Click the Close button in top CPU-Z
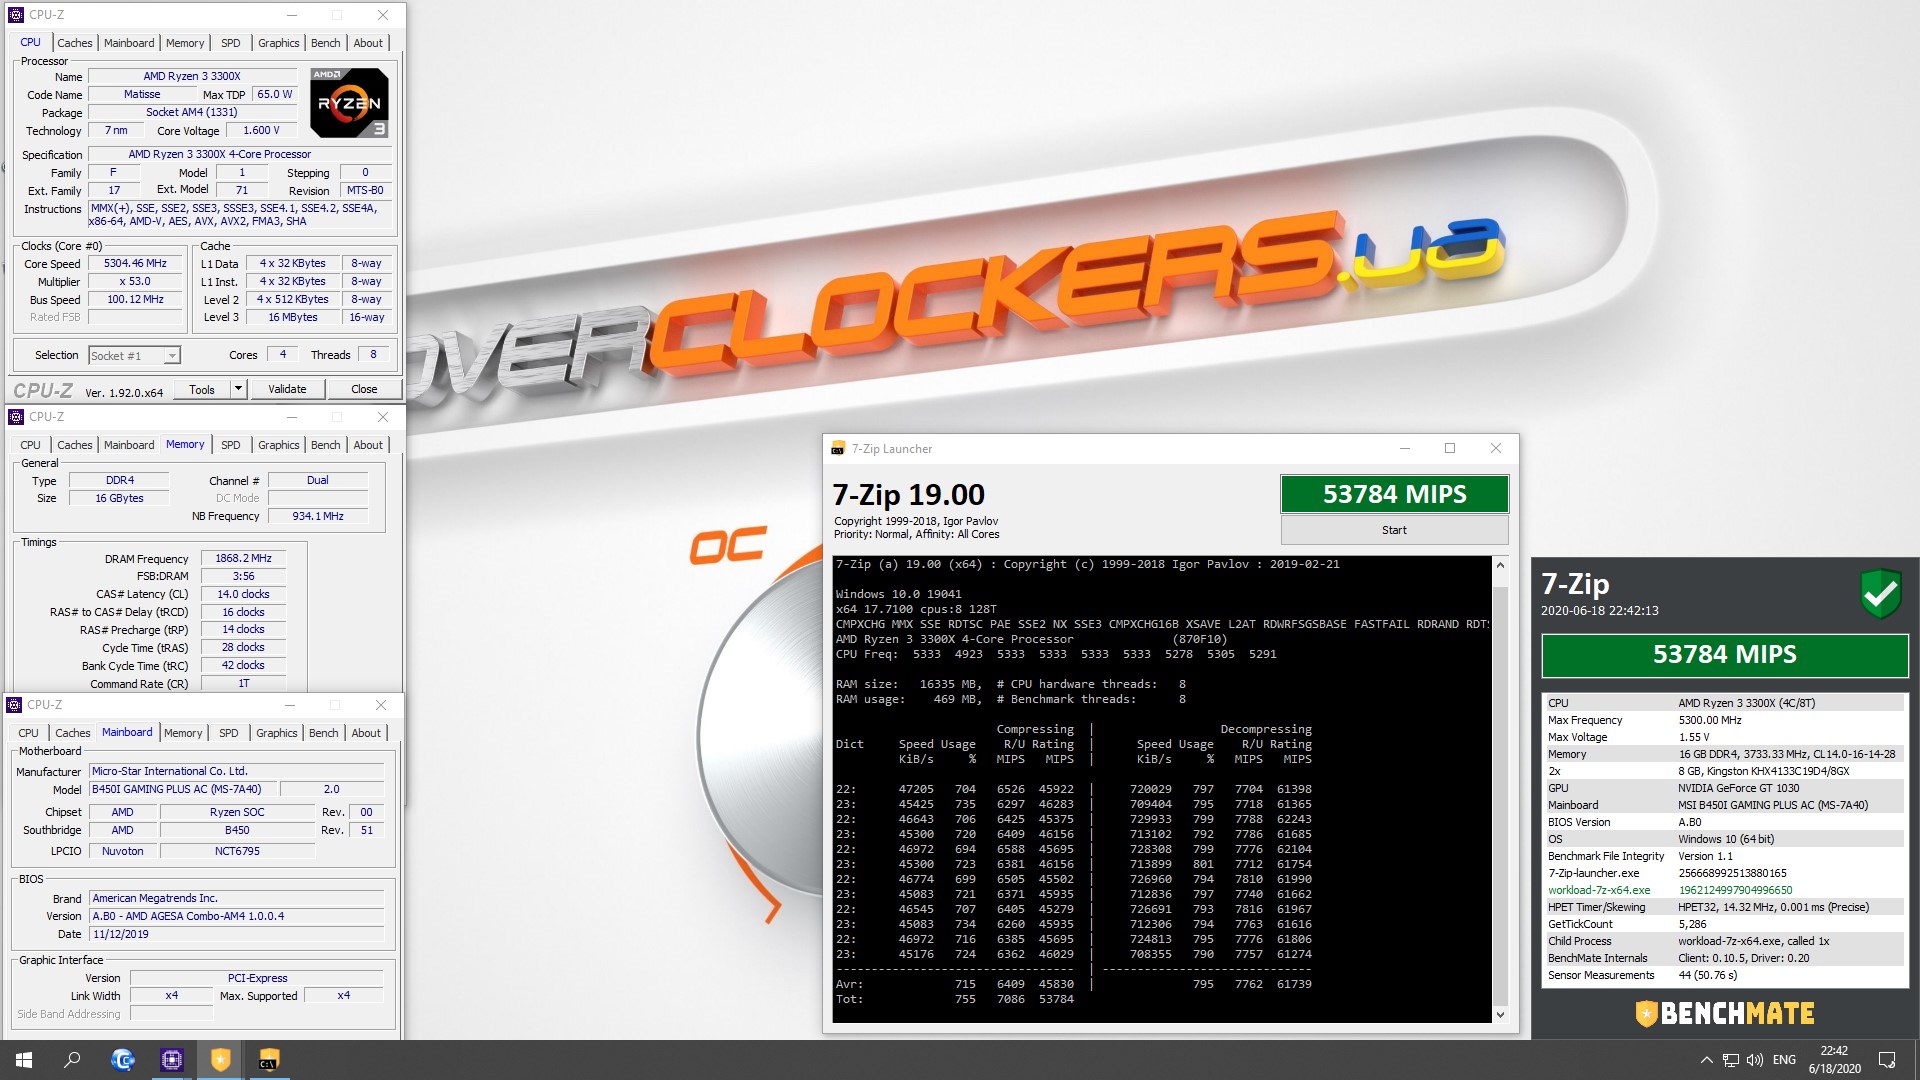This screenshot has width=1920, height=1080. [364, 389]
